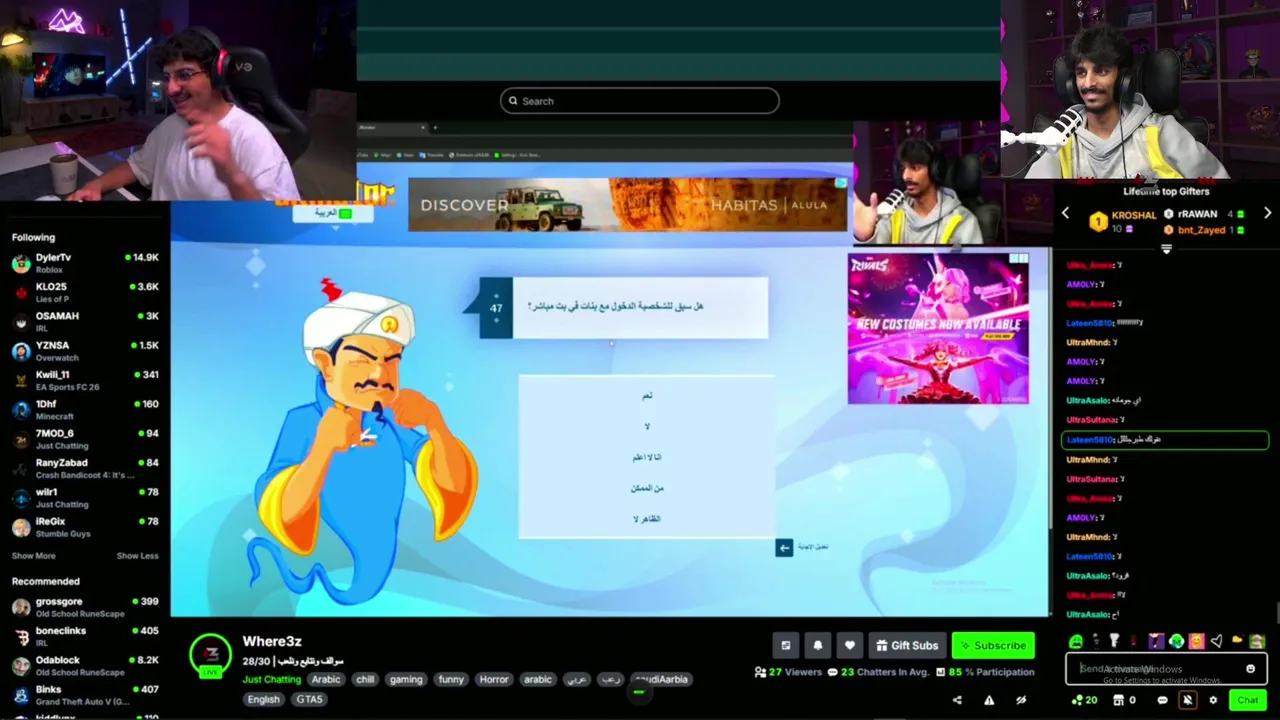Click the chill stream tag
Image resolution: width=1280 pixels, height=720 pixels.
pyautogui.click(x=365, y=680)
